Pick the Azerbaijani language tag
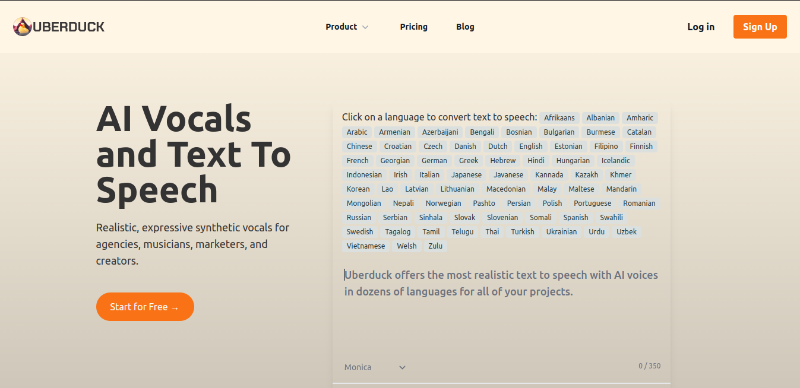Screen dimensions: 800x388 (440, 132)
